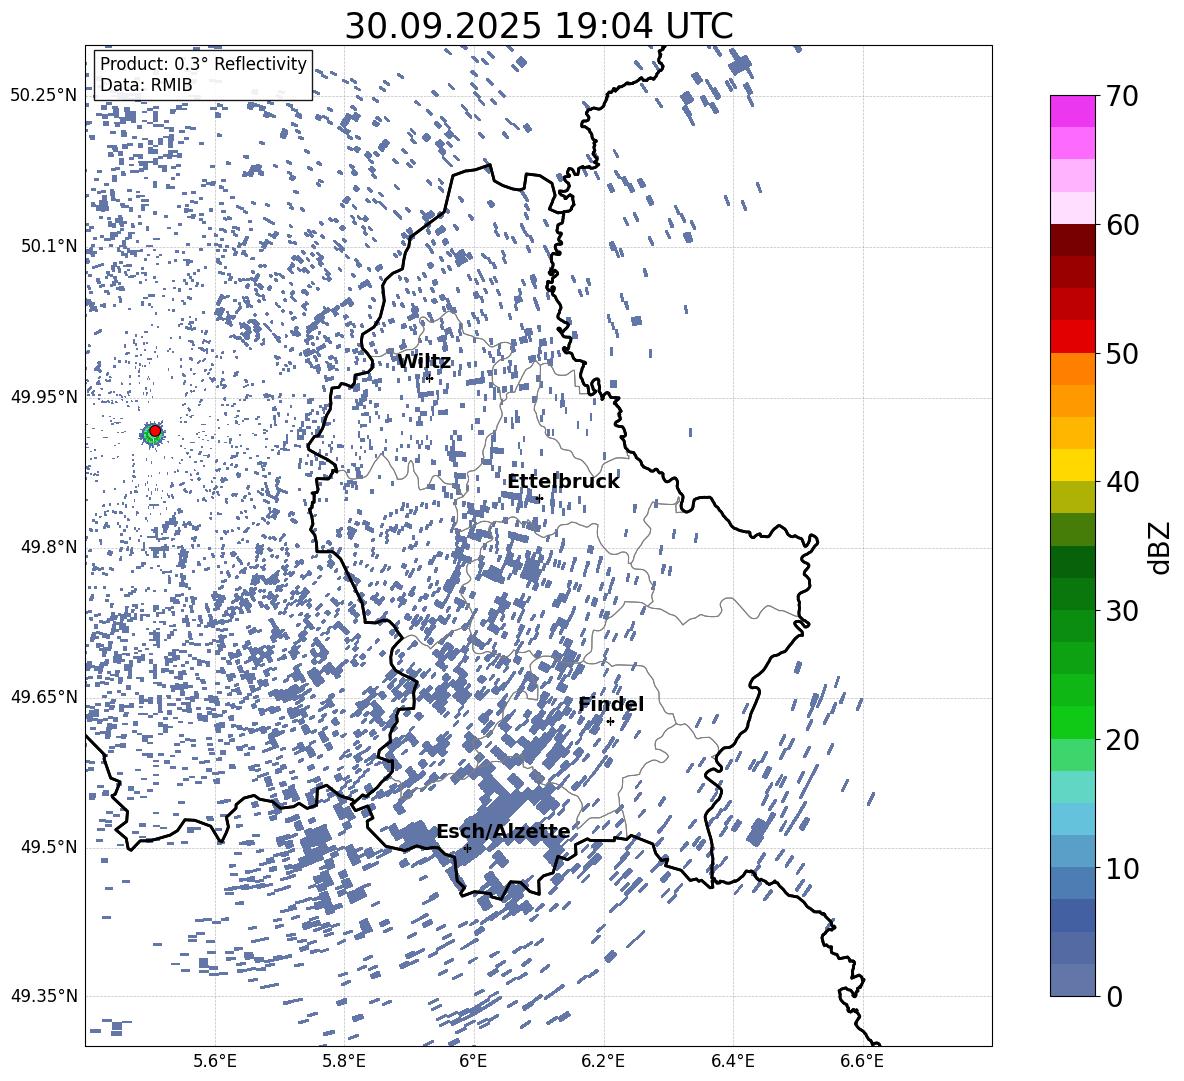The image size is (1184, 1081).
Task: Click the 49.5°N latitude label
Action: [48, 846]
